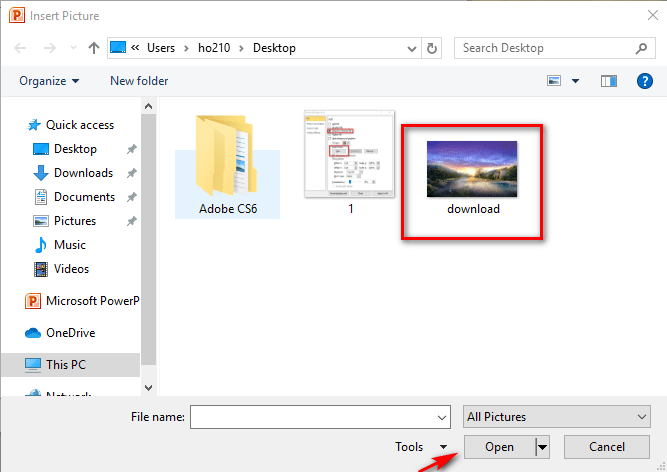Click the refresh icon in address bar
Image resolution: width=667 pixels, height=472 pixels.
click(x=432, y=48)
